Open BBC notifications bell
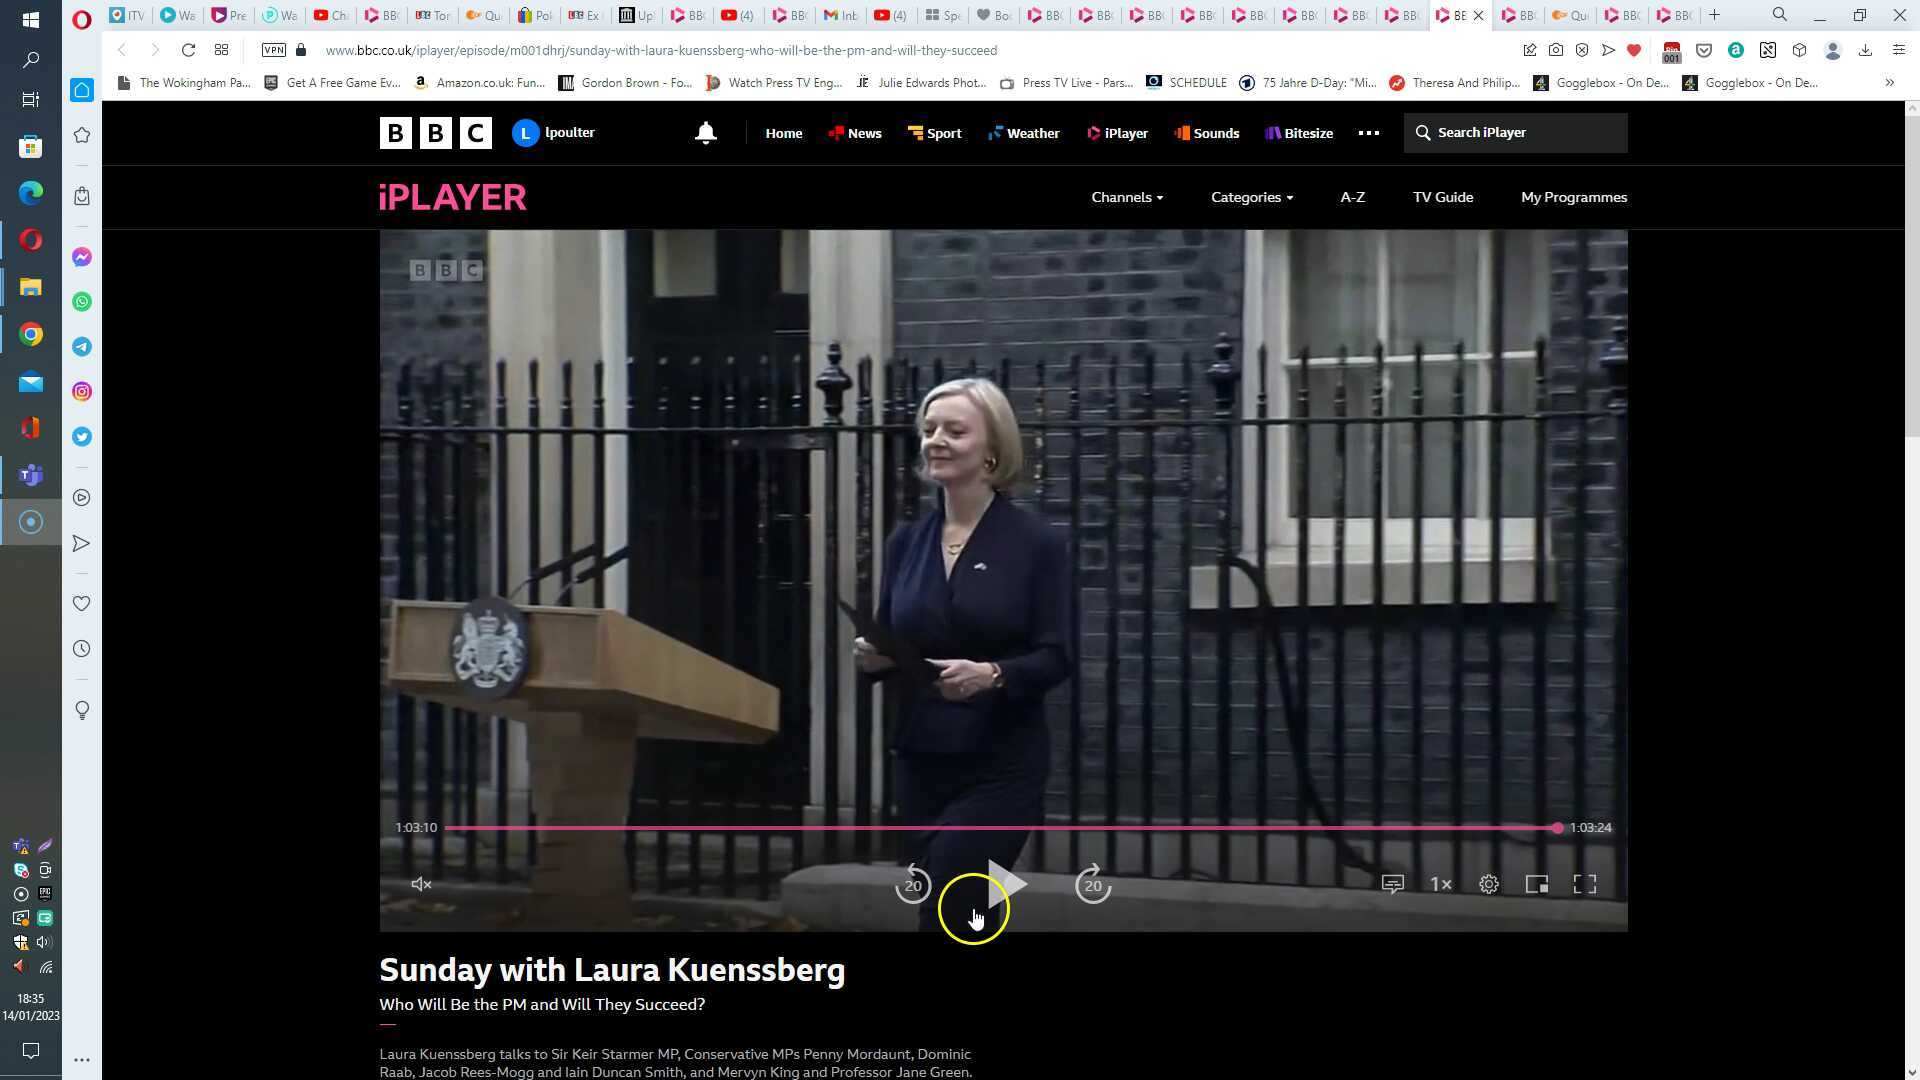 [x=705, y=133]
